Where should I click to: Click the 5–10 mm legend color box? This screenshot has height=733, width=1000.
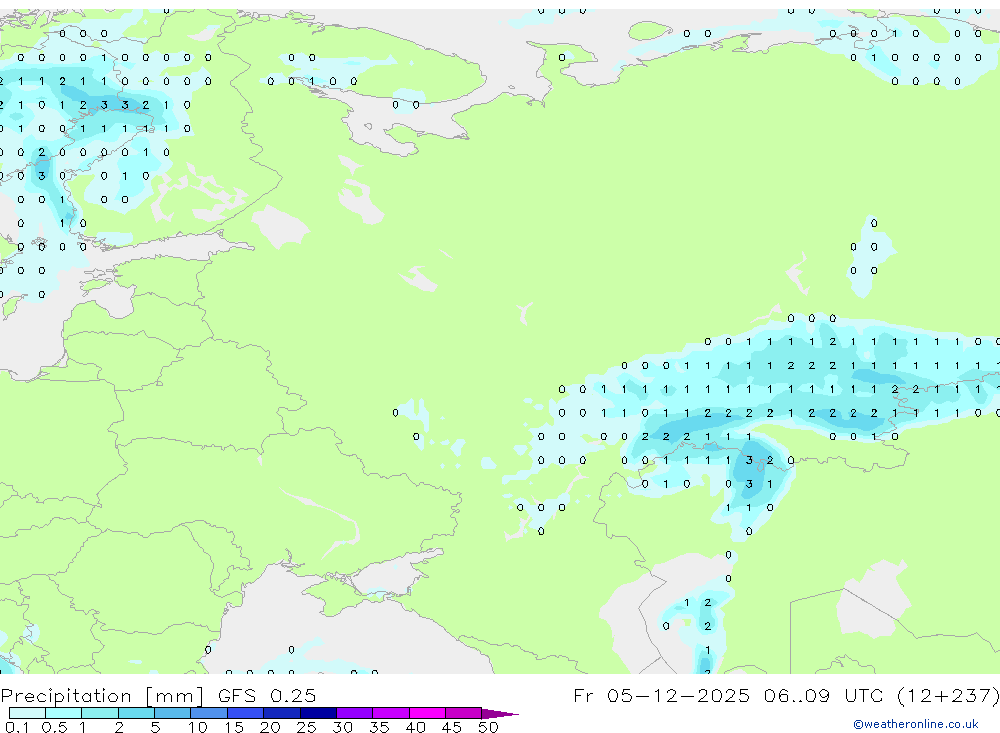pyautogui.click(x=172, y=713)
